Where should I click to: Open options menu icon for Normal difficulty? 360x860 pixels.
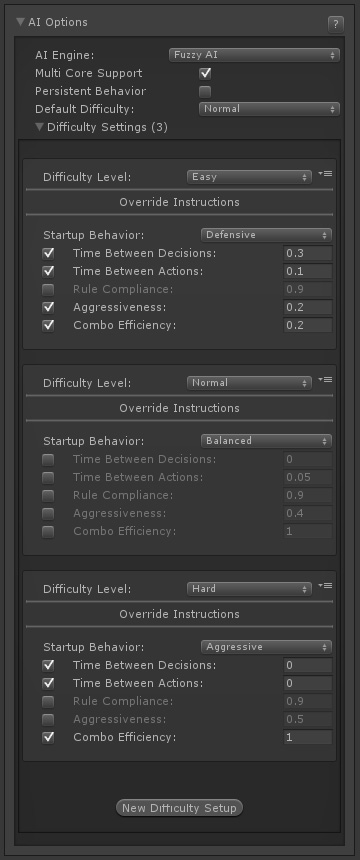coord(325,380)
